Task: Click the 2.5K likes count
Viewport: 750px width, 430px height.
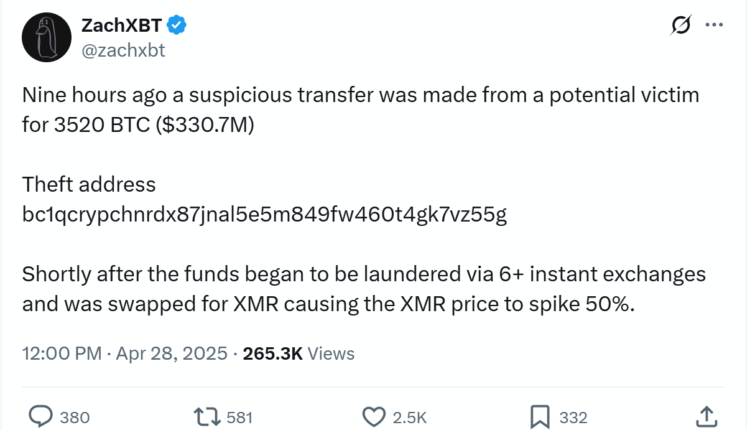Action: [x=411, y=417]
